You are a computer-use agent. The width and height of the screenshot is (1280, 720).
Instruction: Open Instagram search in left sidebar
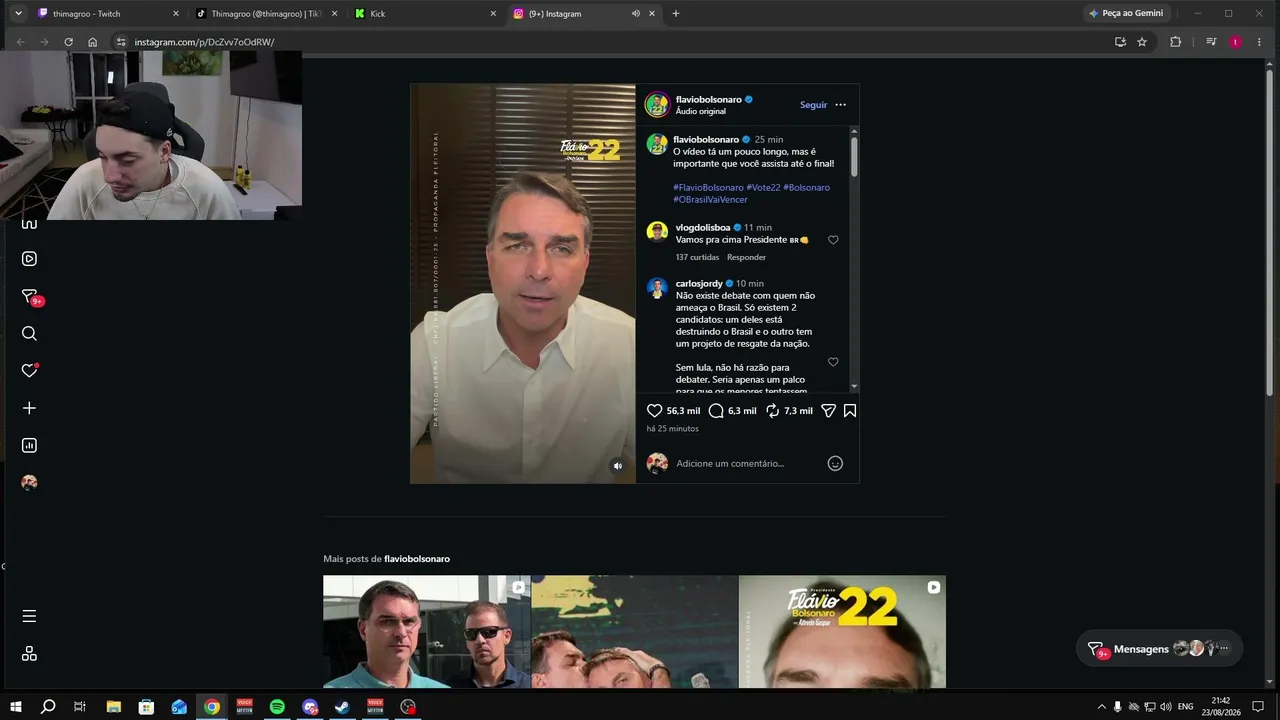pyautogui.click(x=29, y=334)
